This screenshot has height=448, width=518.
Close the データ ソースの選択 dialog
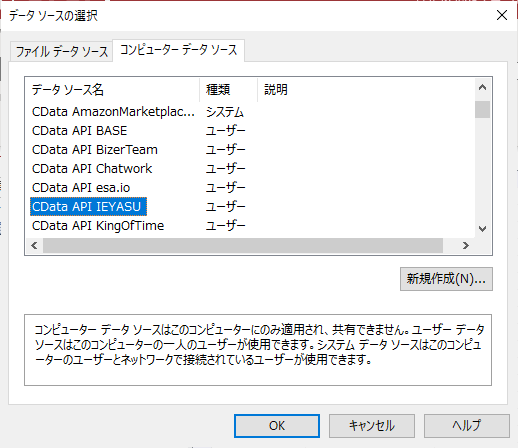pos(502,15)
